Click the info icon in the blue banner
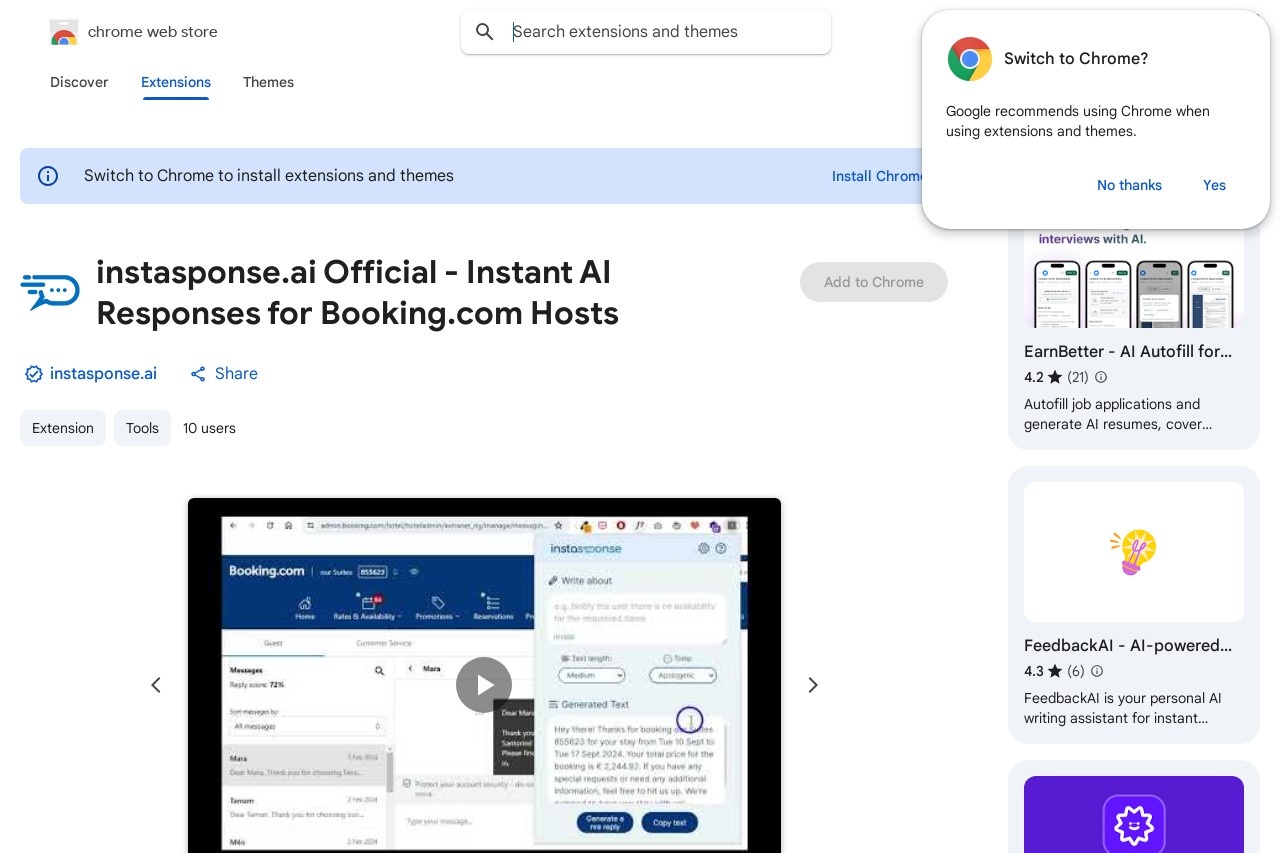 tap(48, 176)
